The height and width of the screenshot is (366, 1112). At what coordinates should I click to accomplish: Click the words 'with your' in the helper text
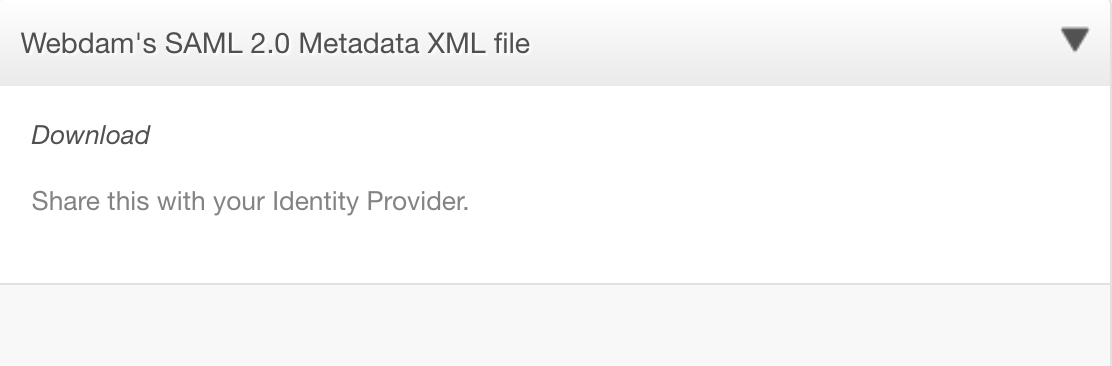click(211, 201)
